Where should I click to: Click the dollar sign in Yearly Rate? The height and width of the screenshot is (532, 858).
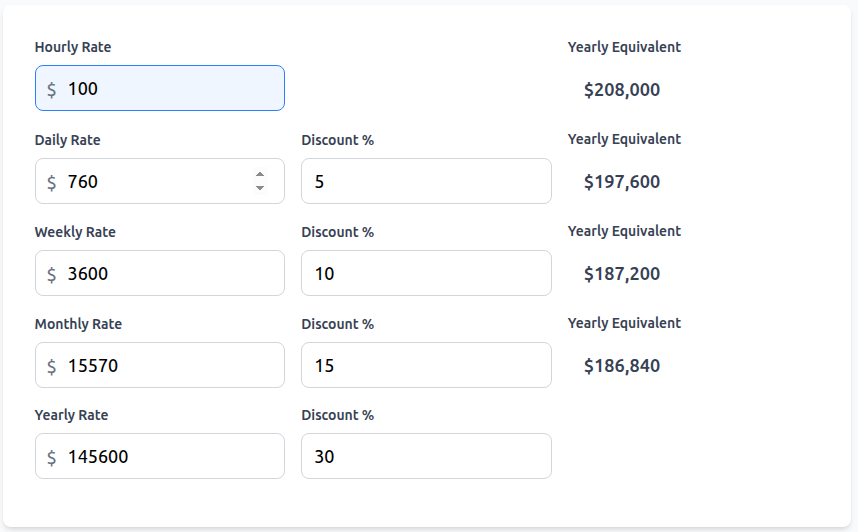[52, 457]
